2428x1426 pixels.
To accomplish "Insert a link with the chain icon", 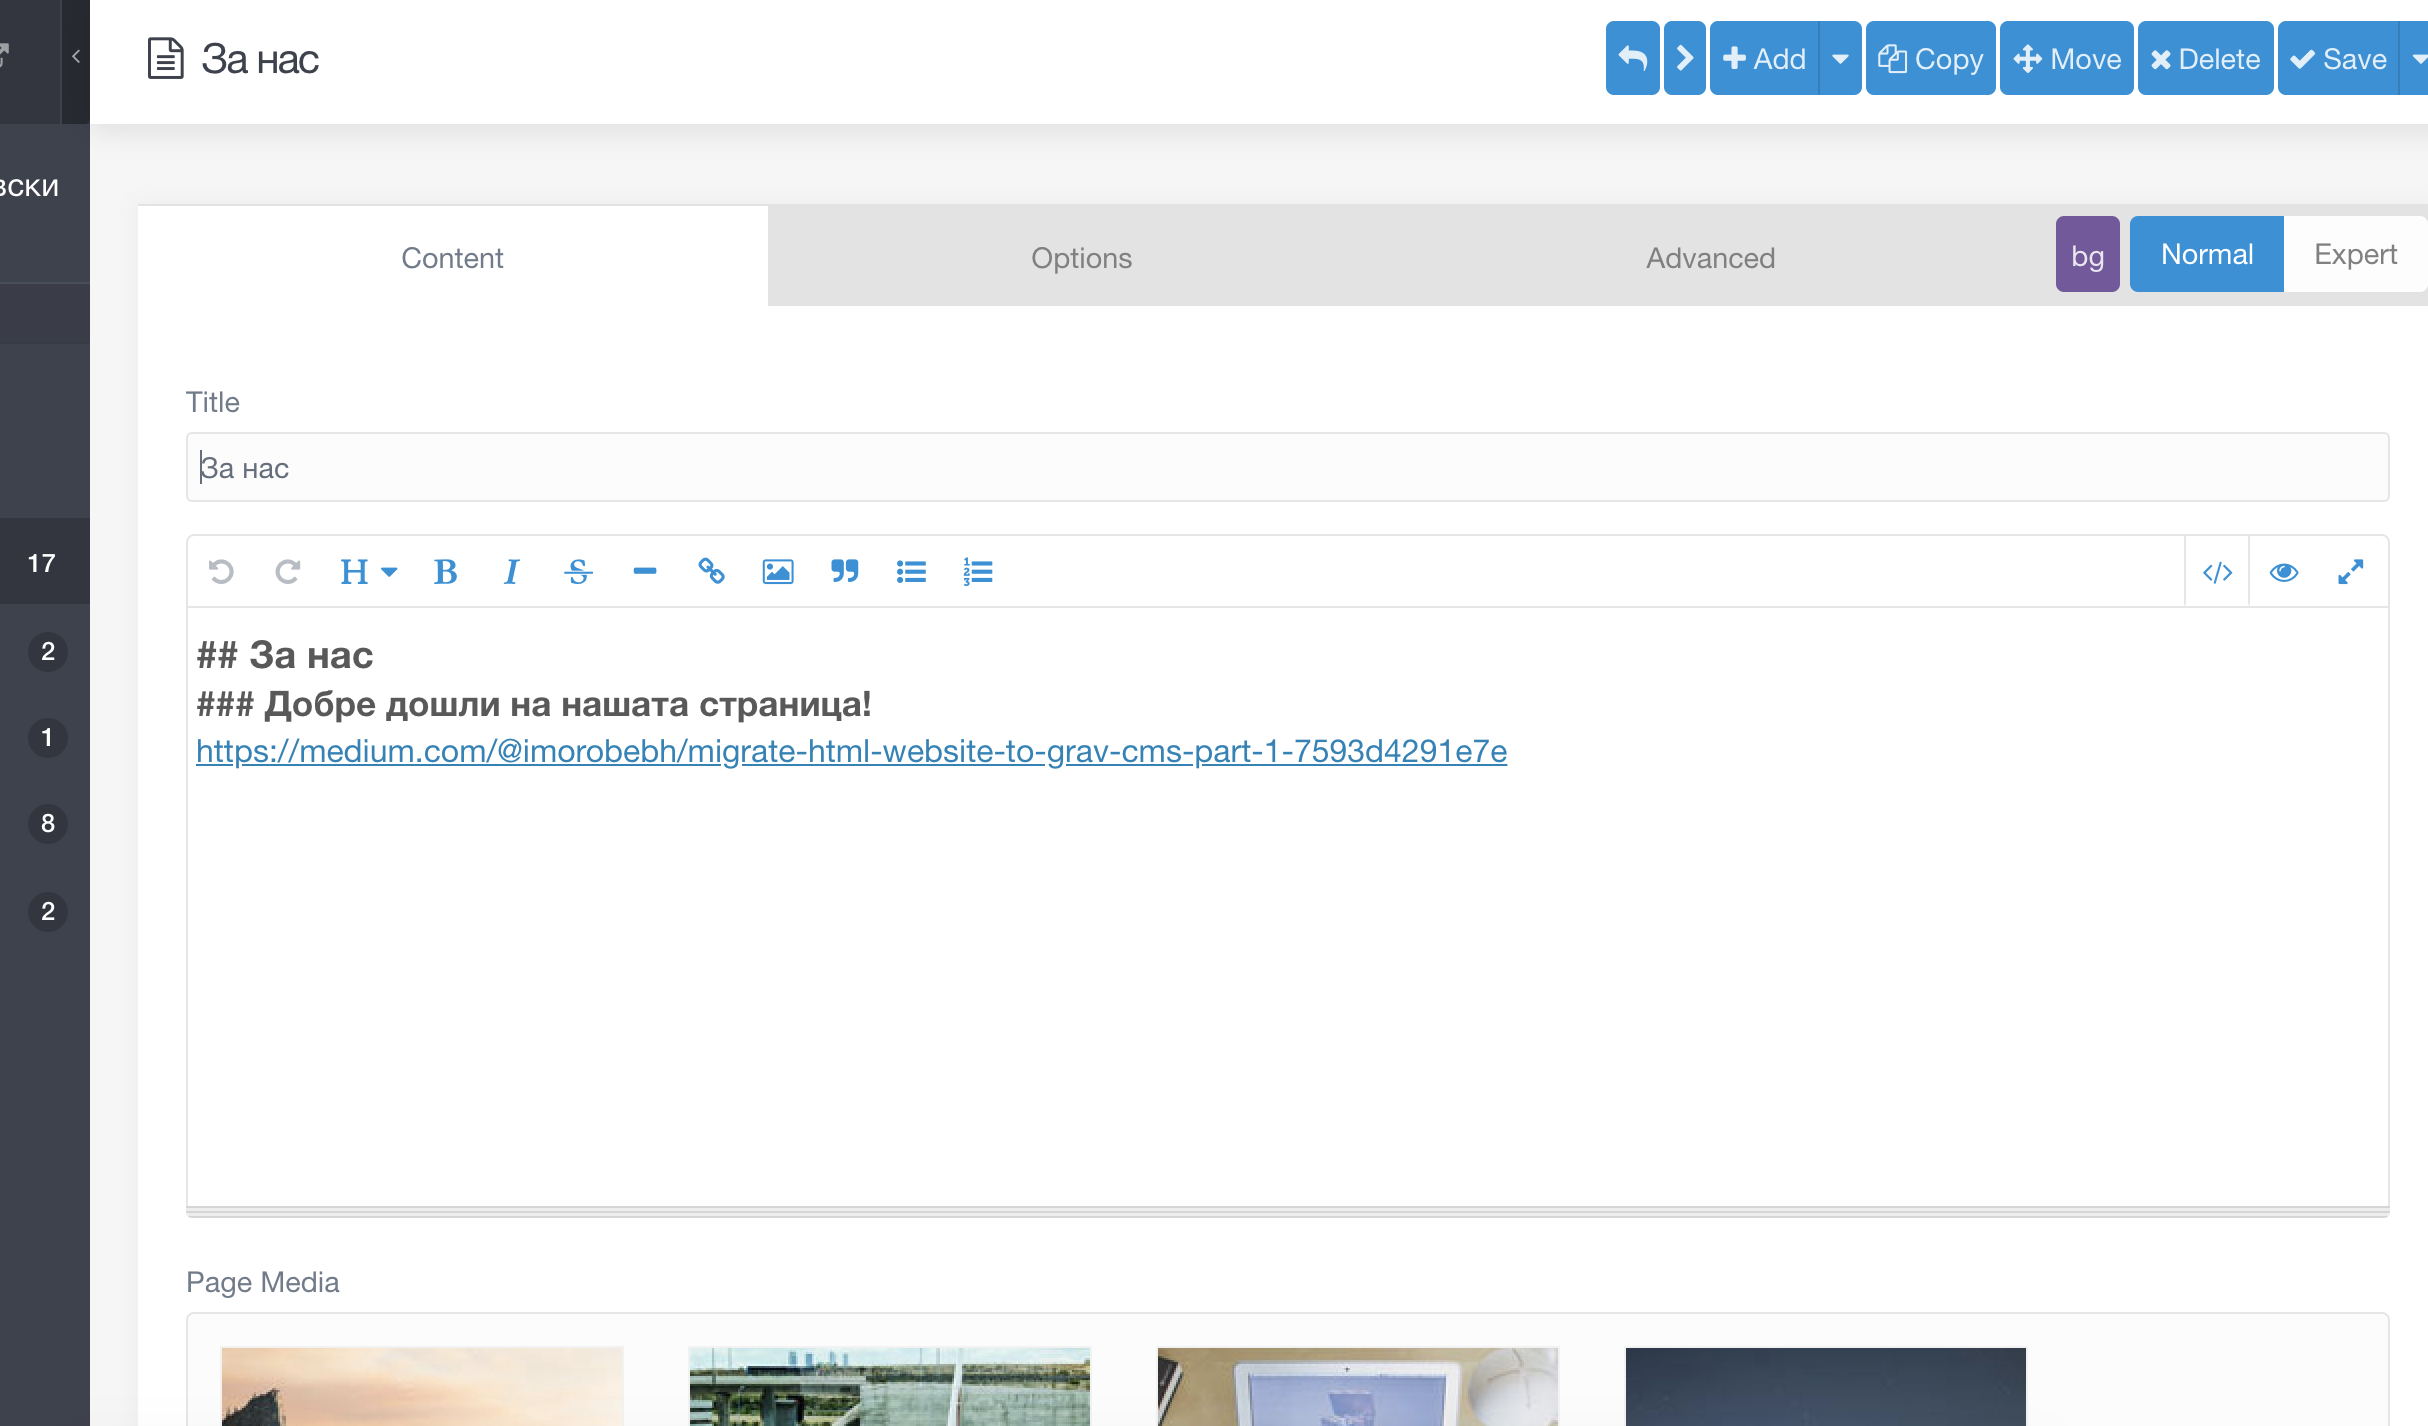I will pos(711,571).
